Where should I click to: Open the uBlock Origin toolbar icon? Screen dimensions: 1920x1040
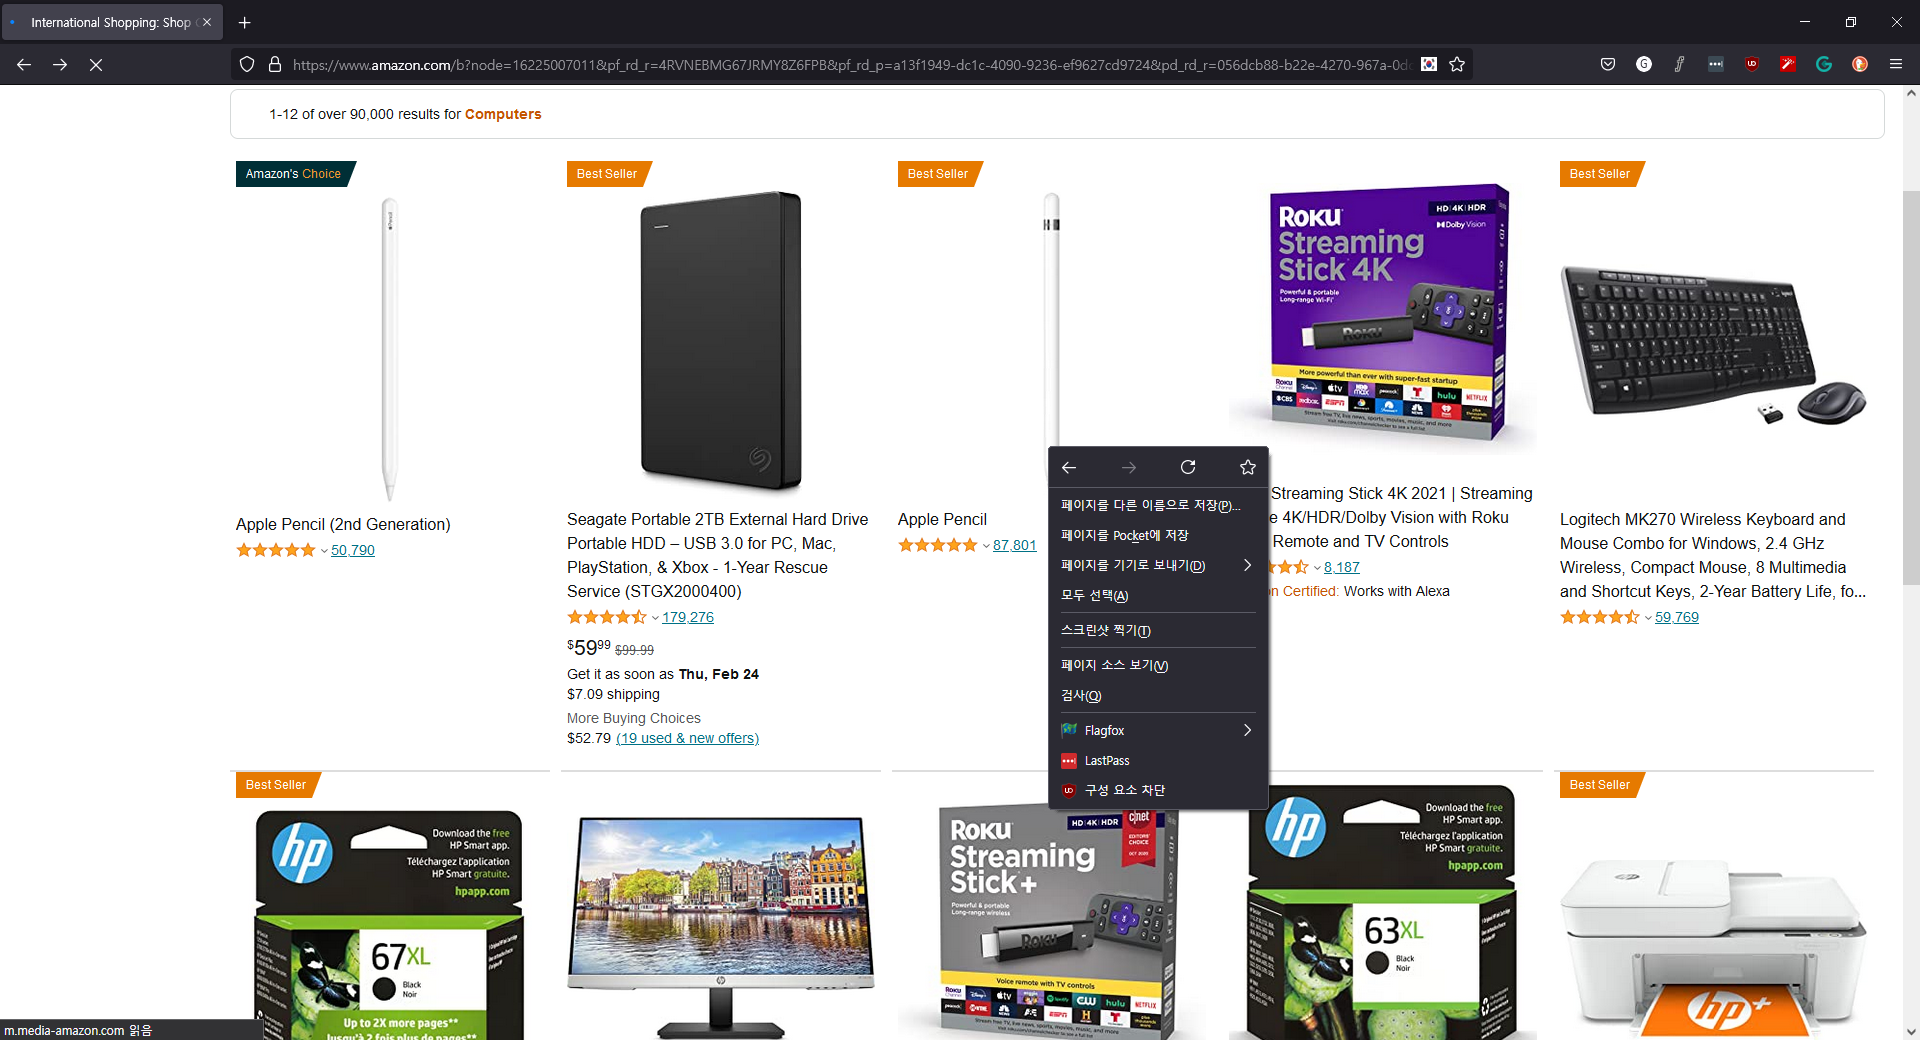(1752, 64)
